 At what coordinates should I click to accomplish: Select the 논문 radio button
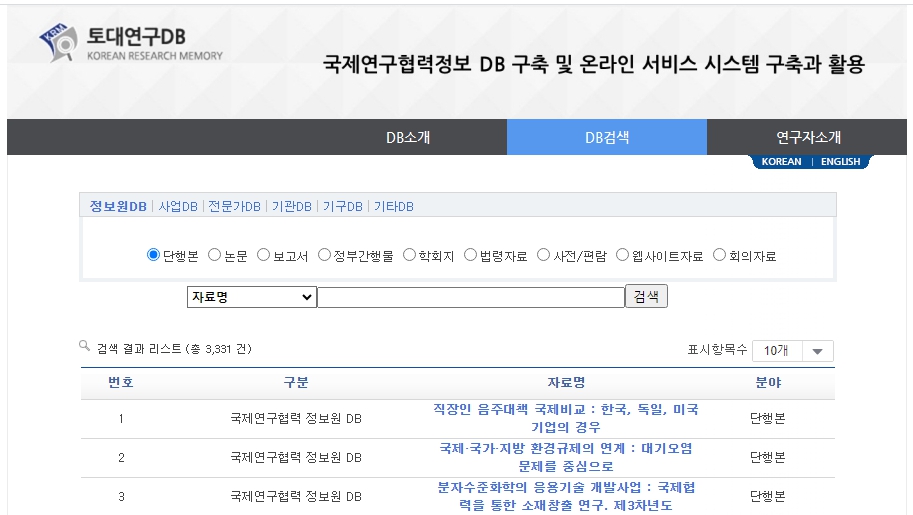click(x=214, y=255)
